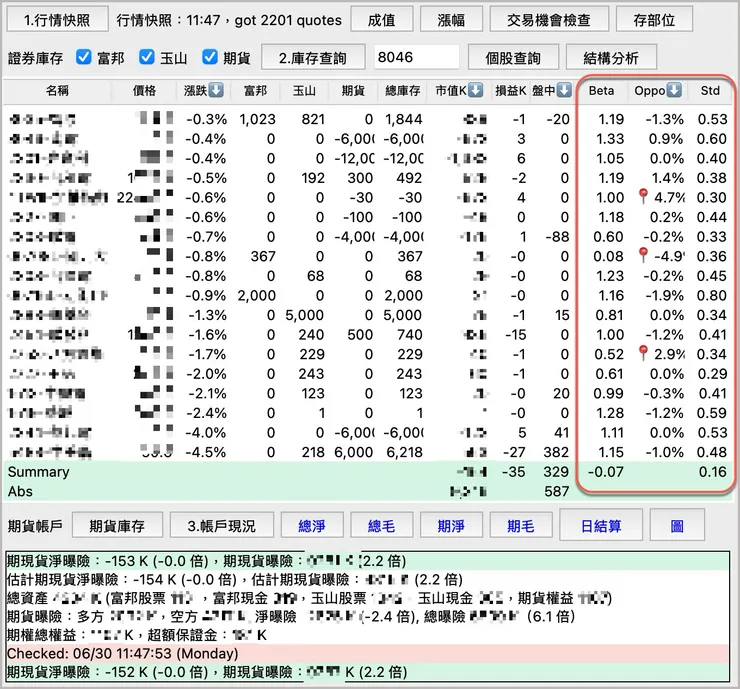
Task: Click the 3.帳戶現況 button
Action: tap(222, 526)
